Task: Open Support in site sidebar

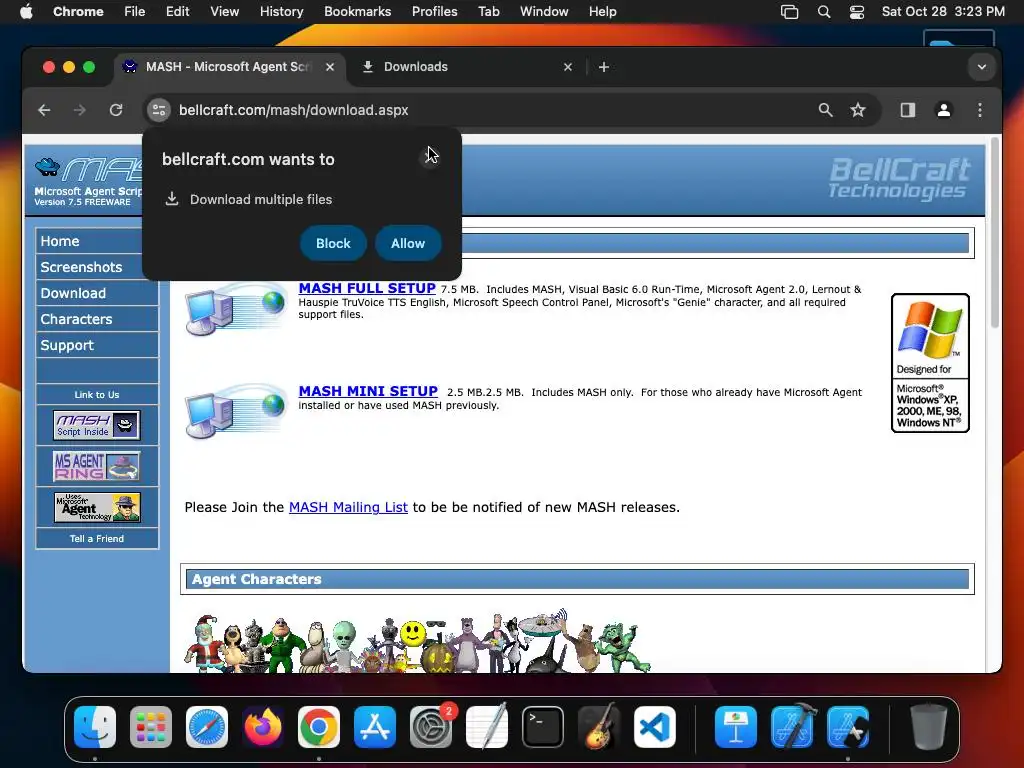Action: 97,345
